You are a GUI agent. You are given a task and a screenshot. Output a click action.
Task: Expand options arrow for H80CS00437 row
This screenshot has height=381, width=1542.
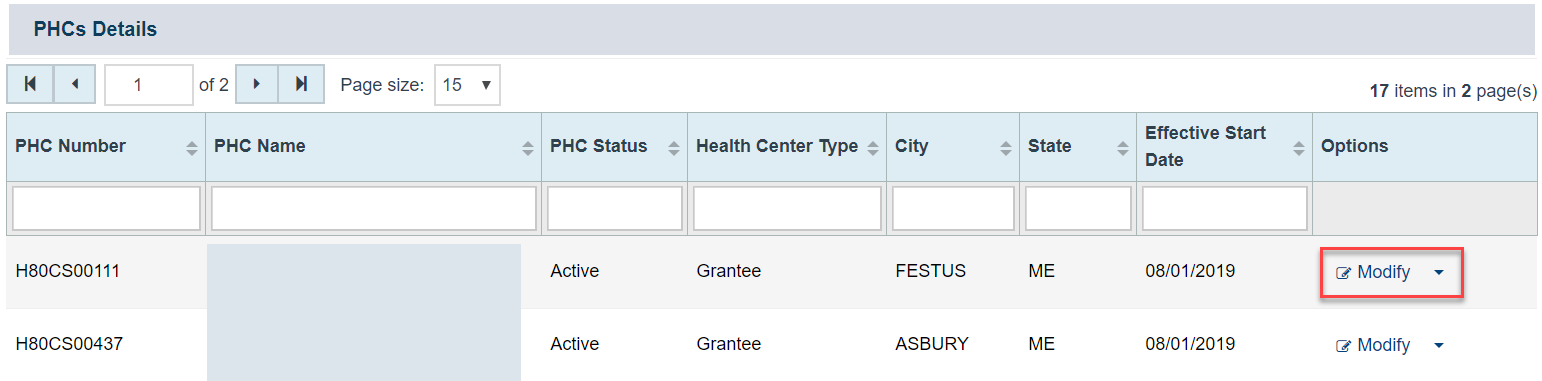tap(1439, 345)
